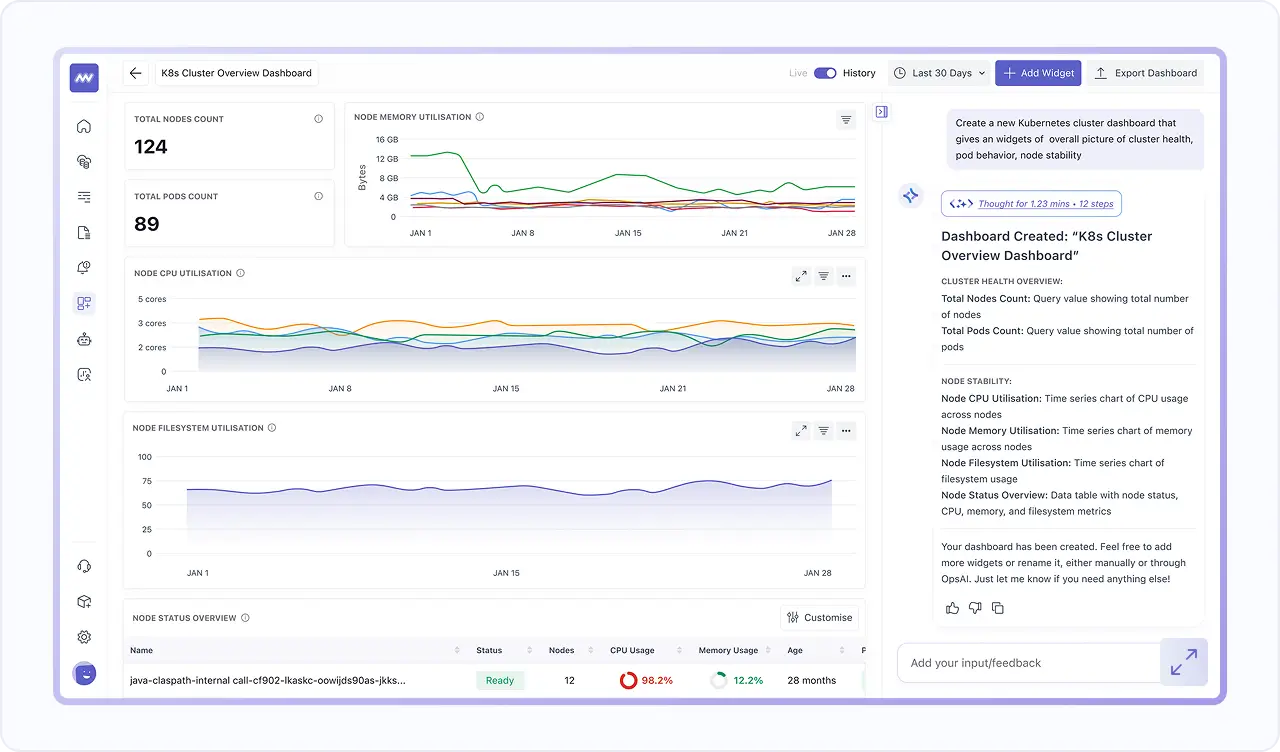
Task: Click the Add Widget button
Action: [x=1038, y=73]
